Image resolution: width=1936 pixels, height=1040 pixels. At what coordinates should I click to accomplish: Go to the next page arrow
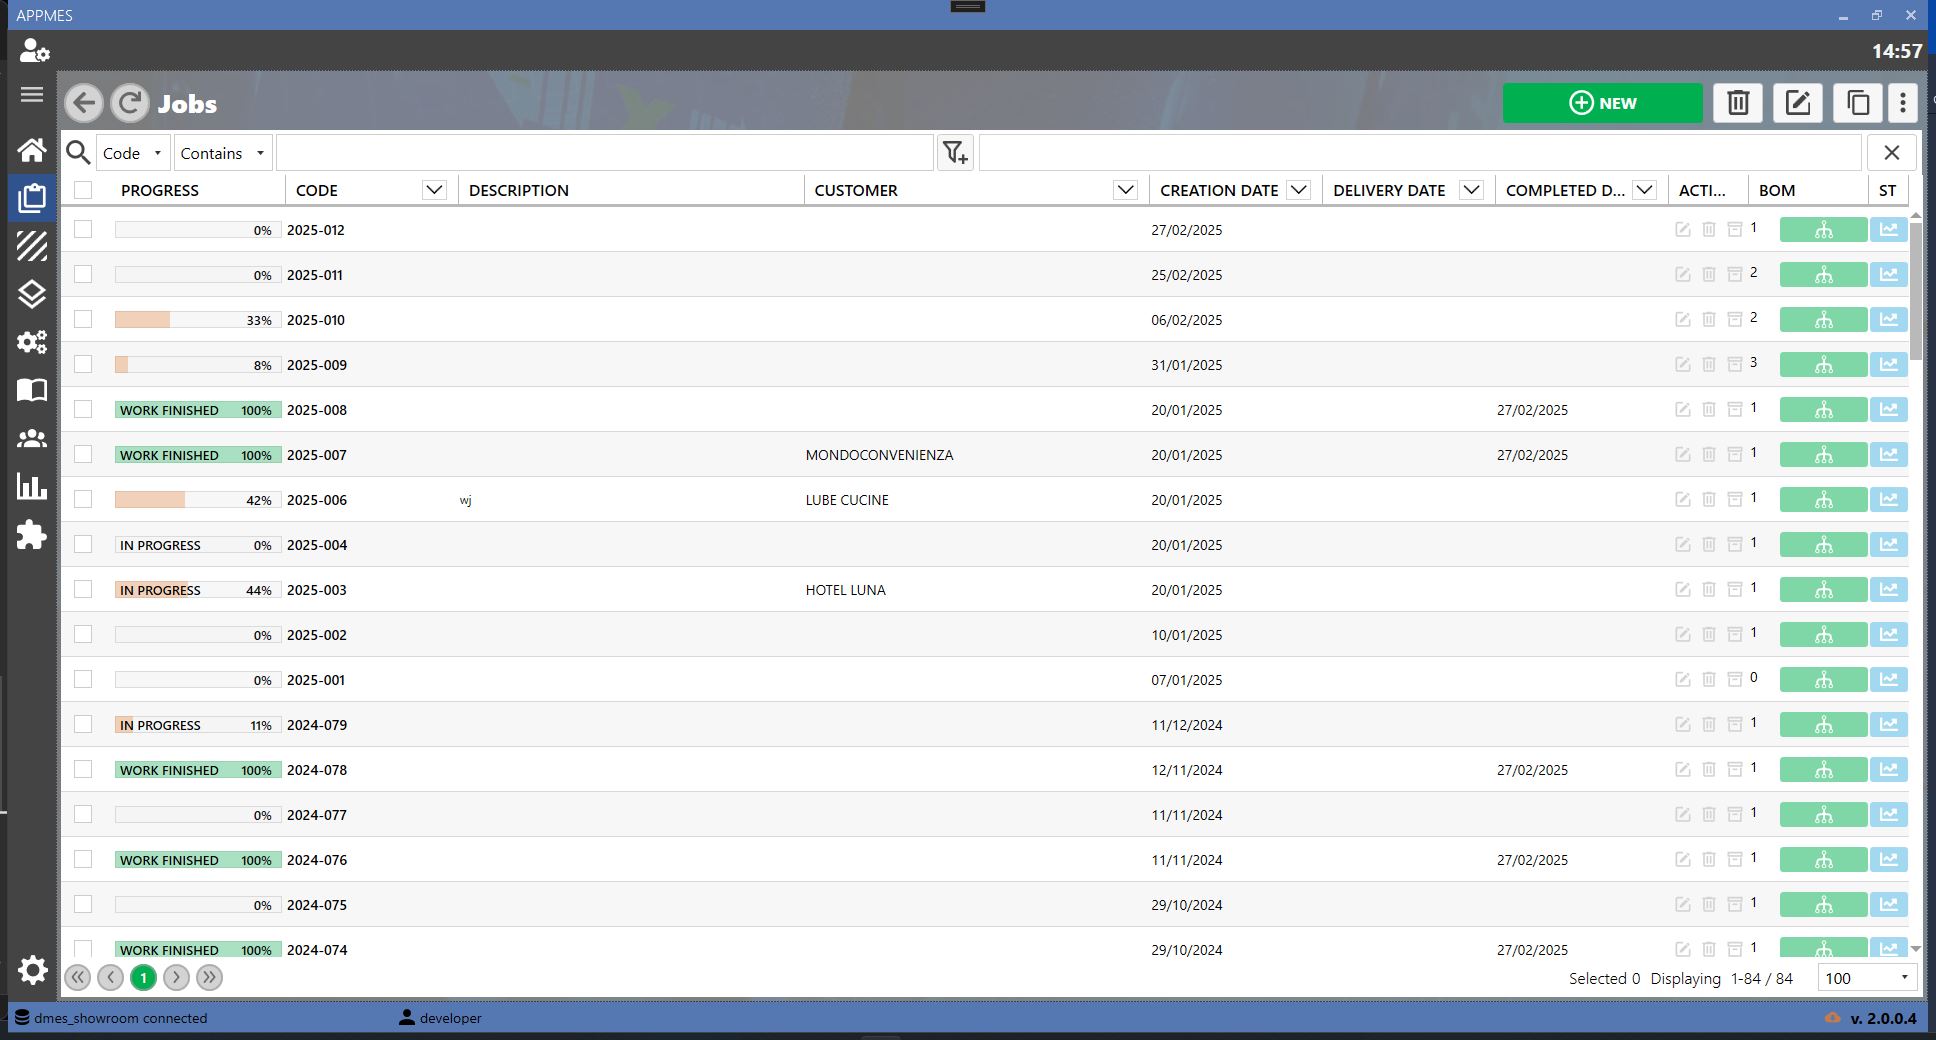[x=176, y=978]
